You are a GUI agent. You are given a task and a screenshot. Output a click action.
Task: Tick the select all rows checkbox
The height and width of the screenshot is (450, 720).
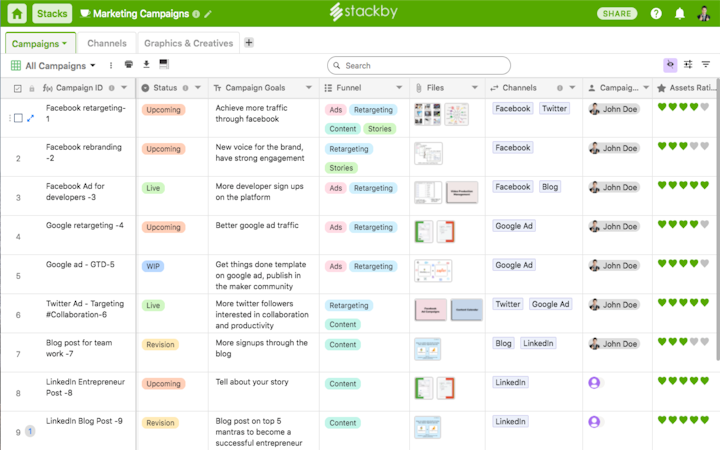point(17,88)
